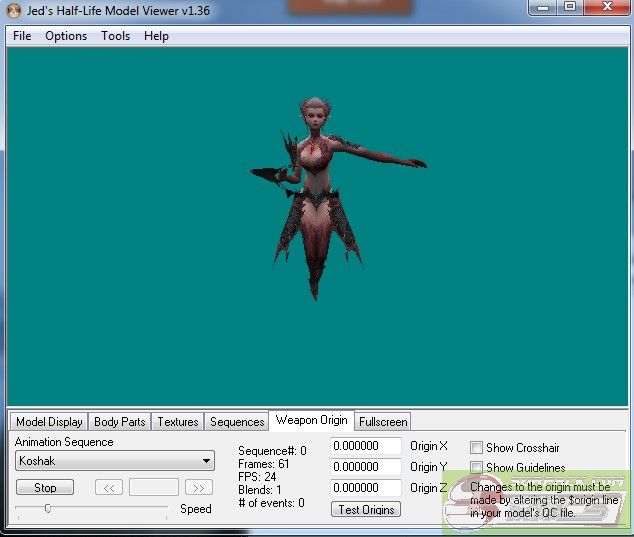Switch to the Textures tab
The image size is (634, 537).
pyautogui.click(x=177, y=422)
